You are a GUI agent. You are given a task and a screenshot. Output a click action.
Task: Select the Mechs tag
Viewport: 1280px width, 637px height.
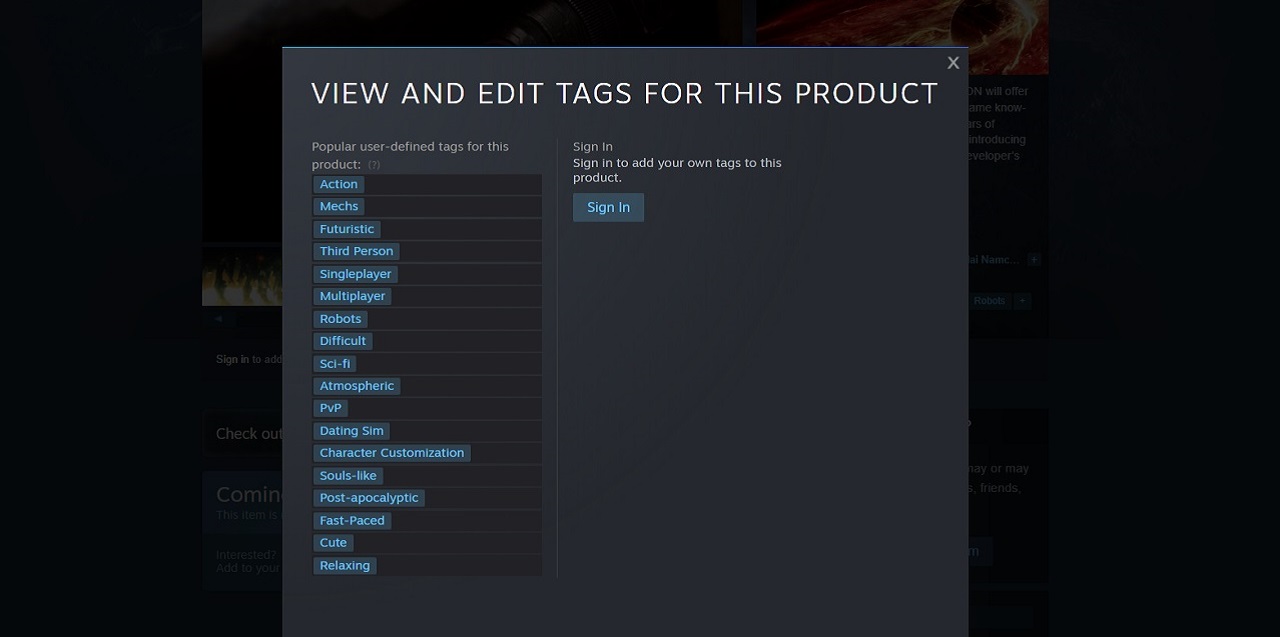pos(338,206)
